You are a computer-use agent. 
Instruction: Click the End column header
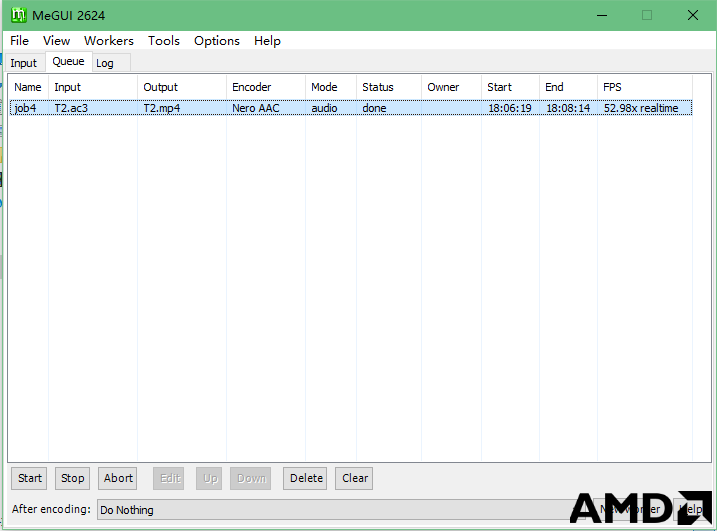[568, 87]
